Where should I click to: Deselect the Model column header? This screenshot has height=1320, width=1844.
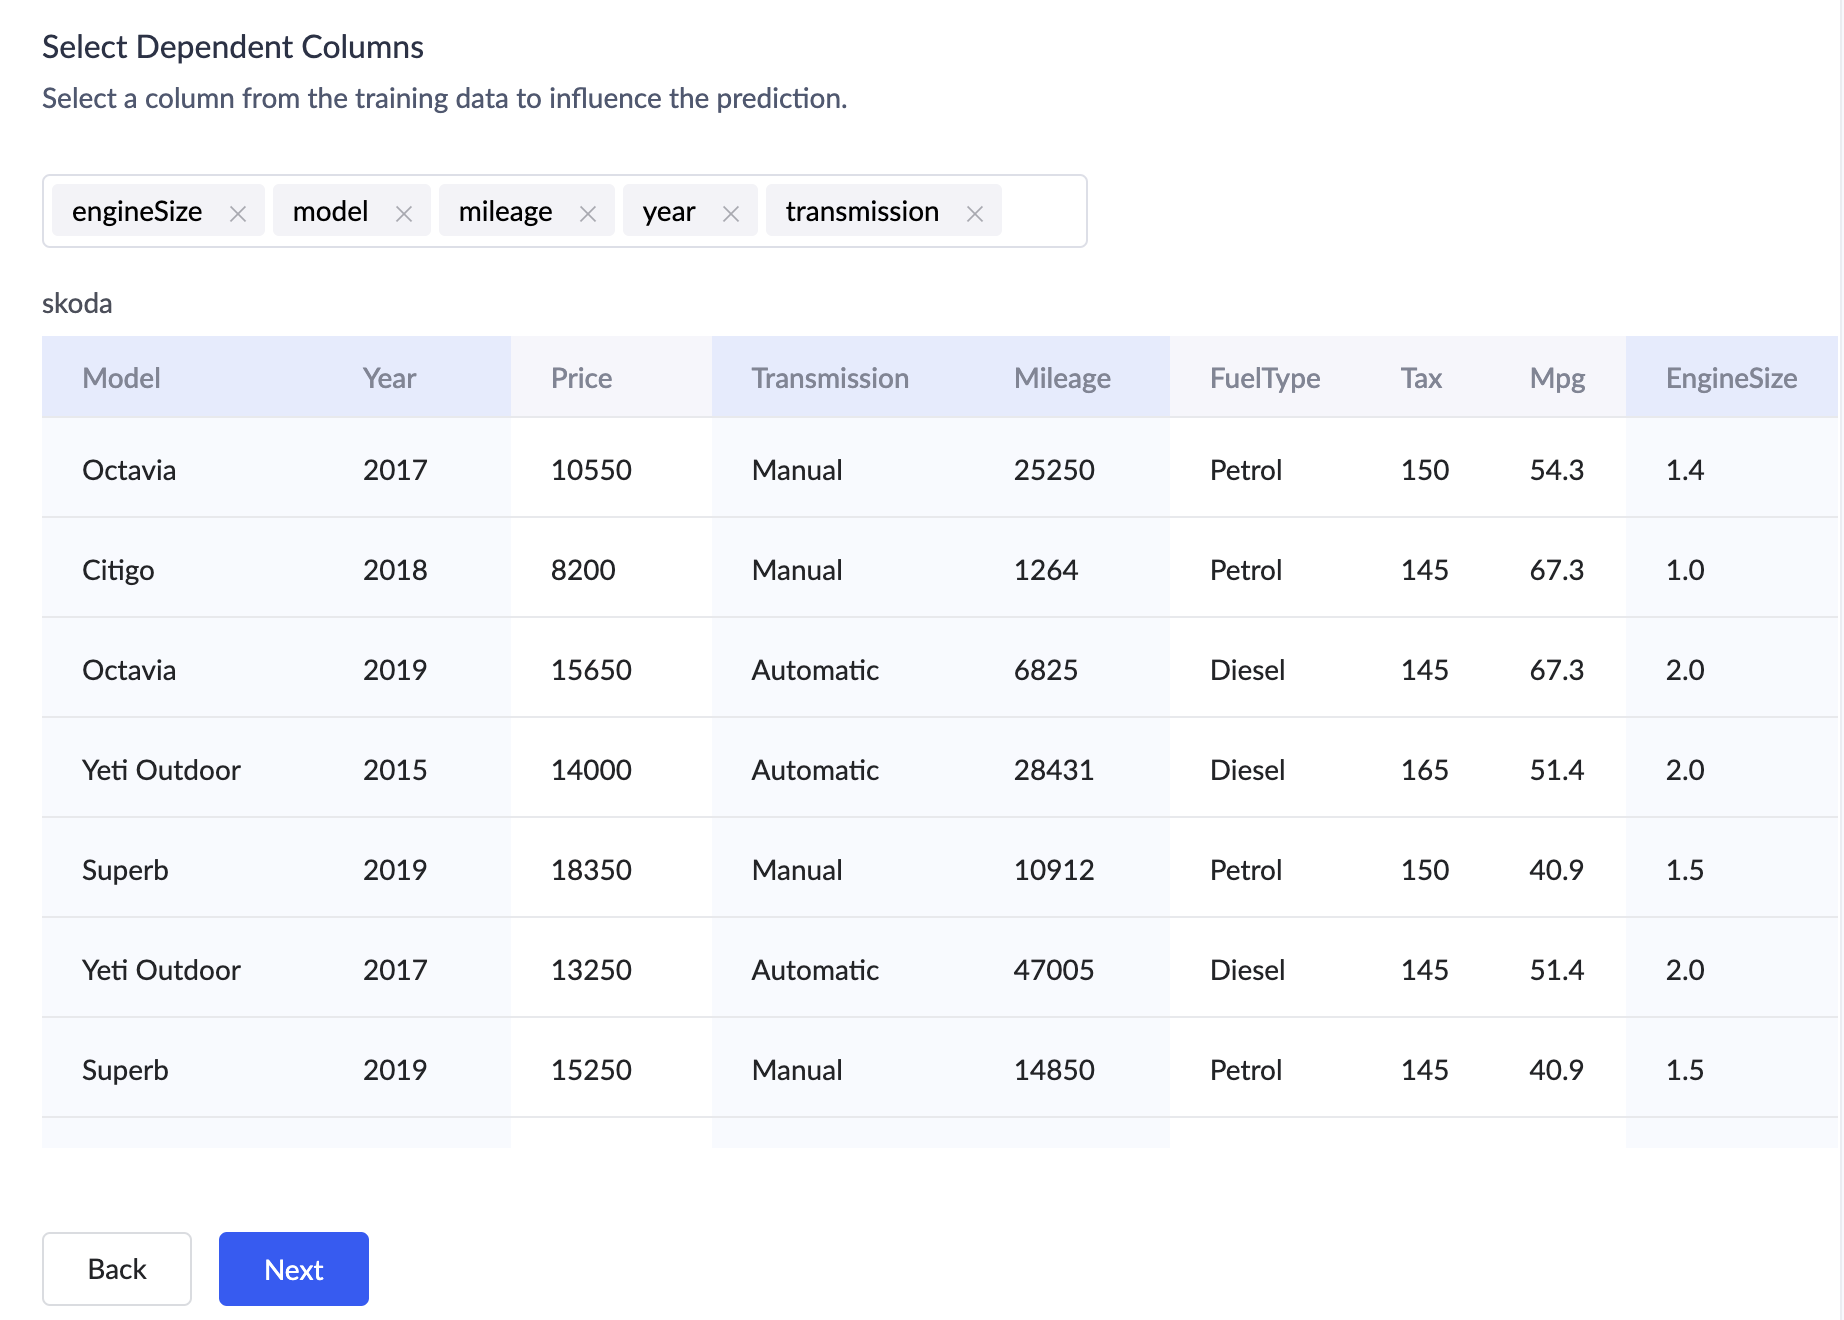pos(121,378)
